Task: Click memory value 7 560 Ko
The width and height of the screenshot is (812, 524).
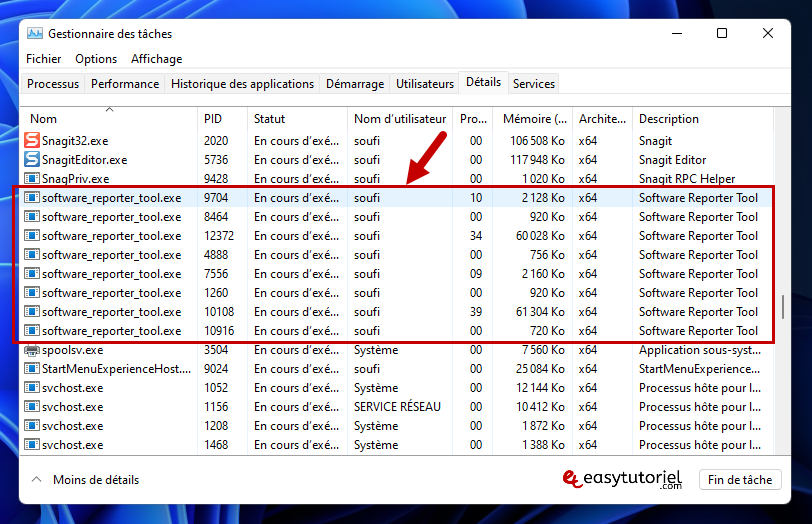Action: point(543,350)
